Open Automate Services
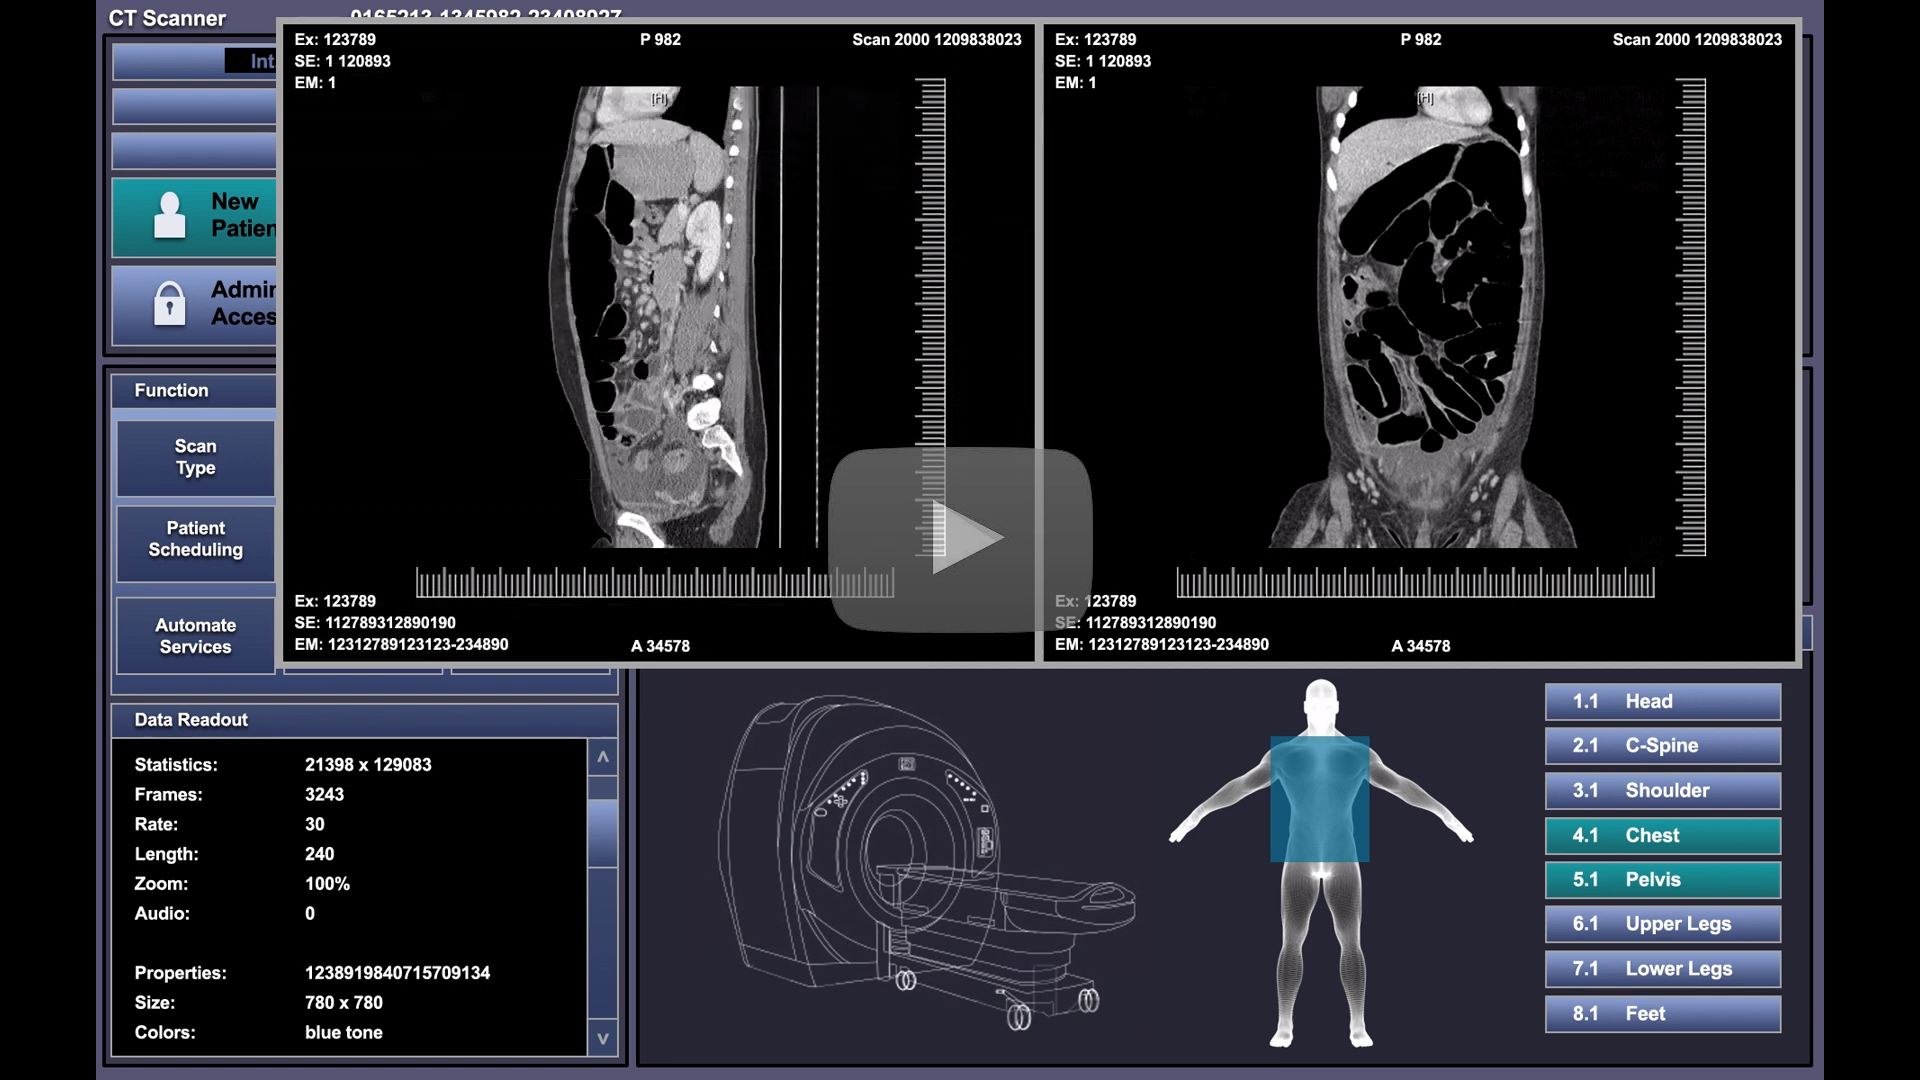 click(x=195, y=636)
